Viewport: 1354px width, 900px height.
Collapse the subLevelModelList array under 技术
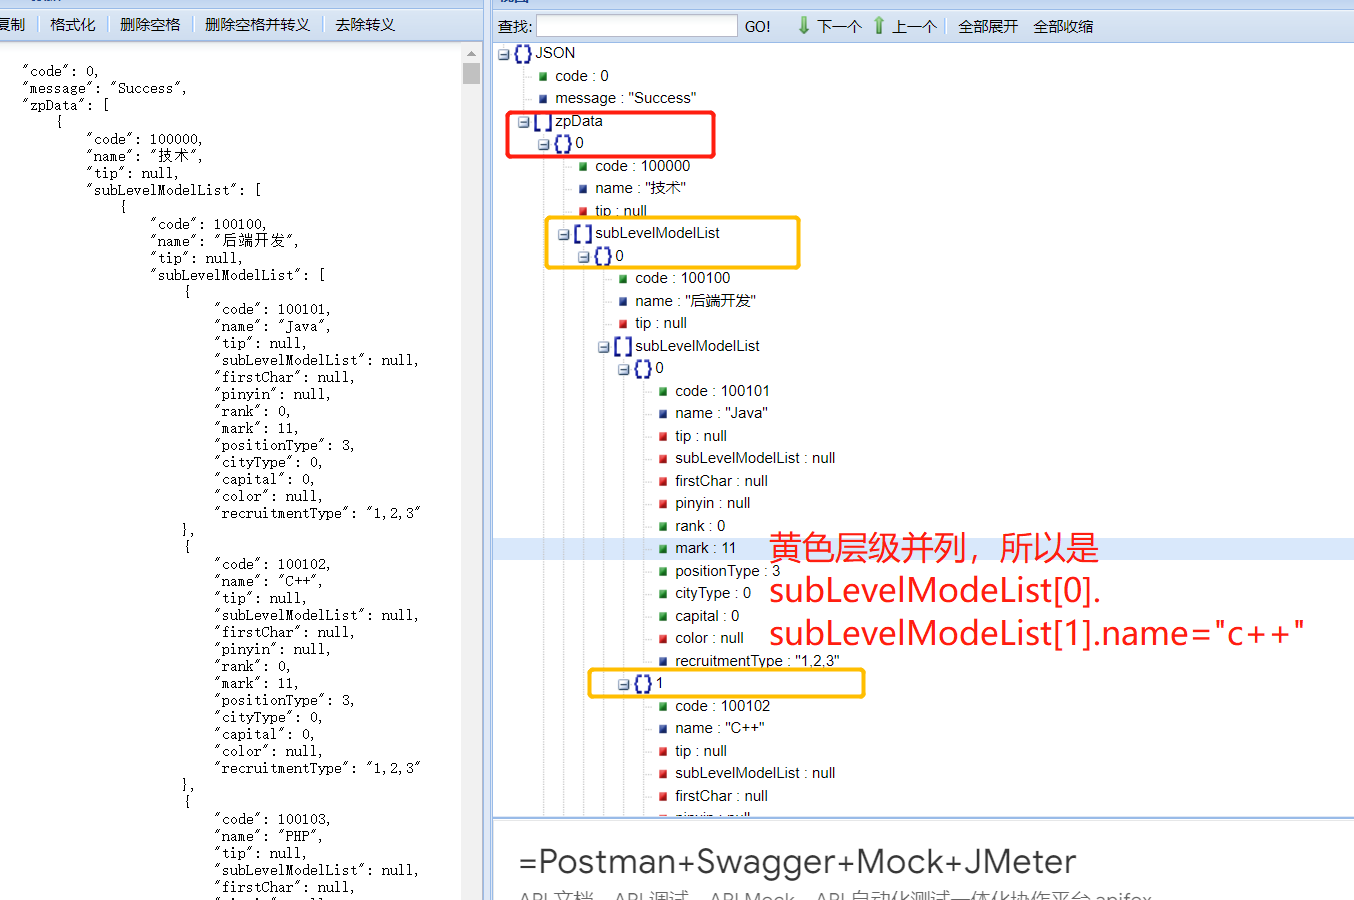tap(563, 234)
